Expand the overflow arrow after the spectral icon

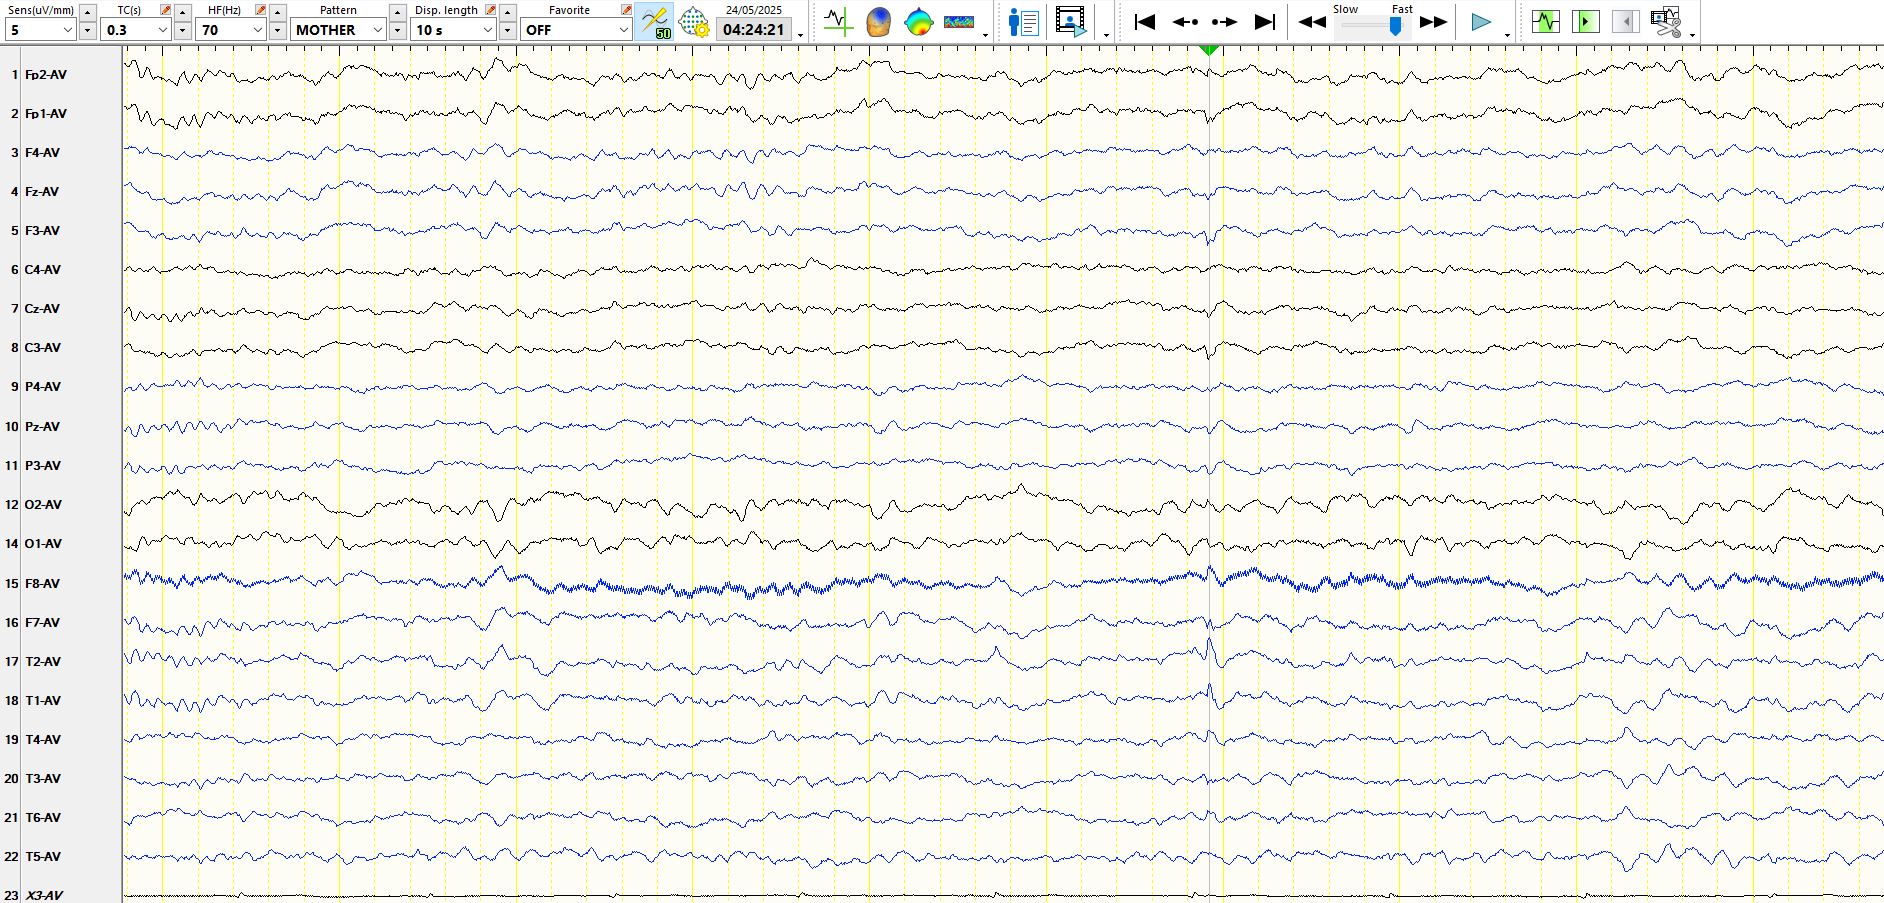point(986,34)
